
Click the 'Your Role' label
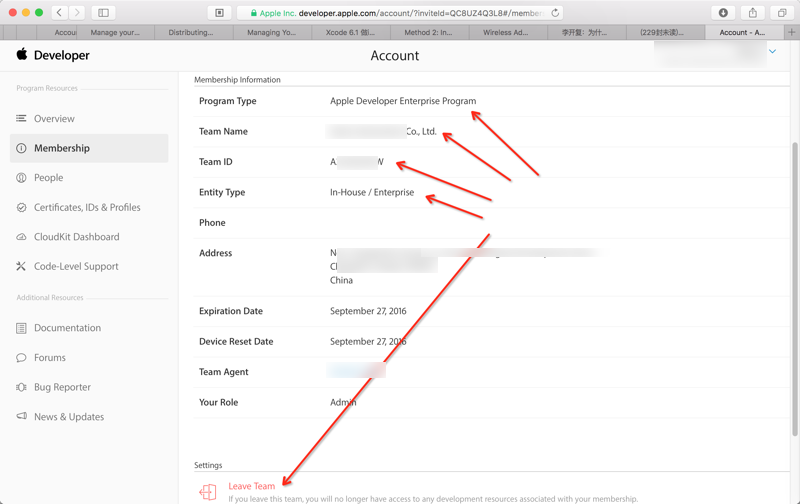(x=218, y=402)
